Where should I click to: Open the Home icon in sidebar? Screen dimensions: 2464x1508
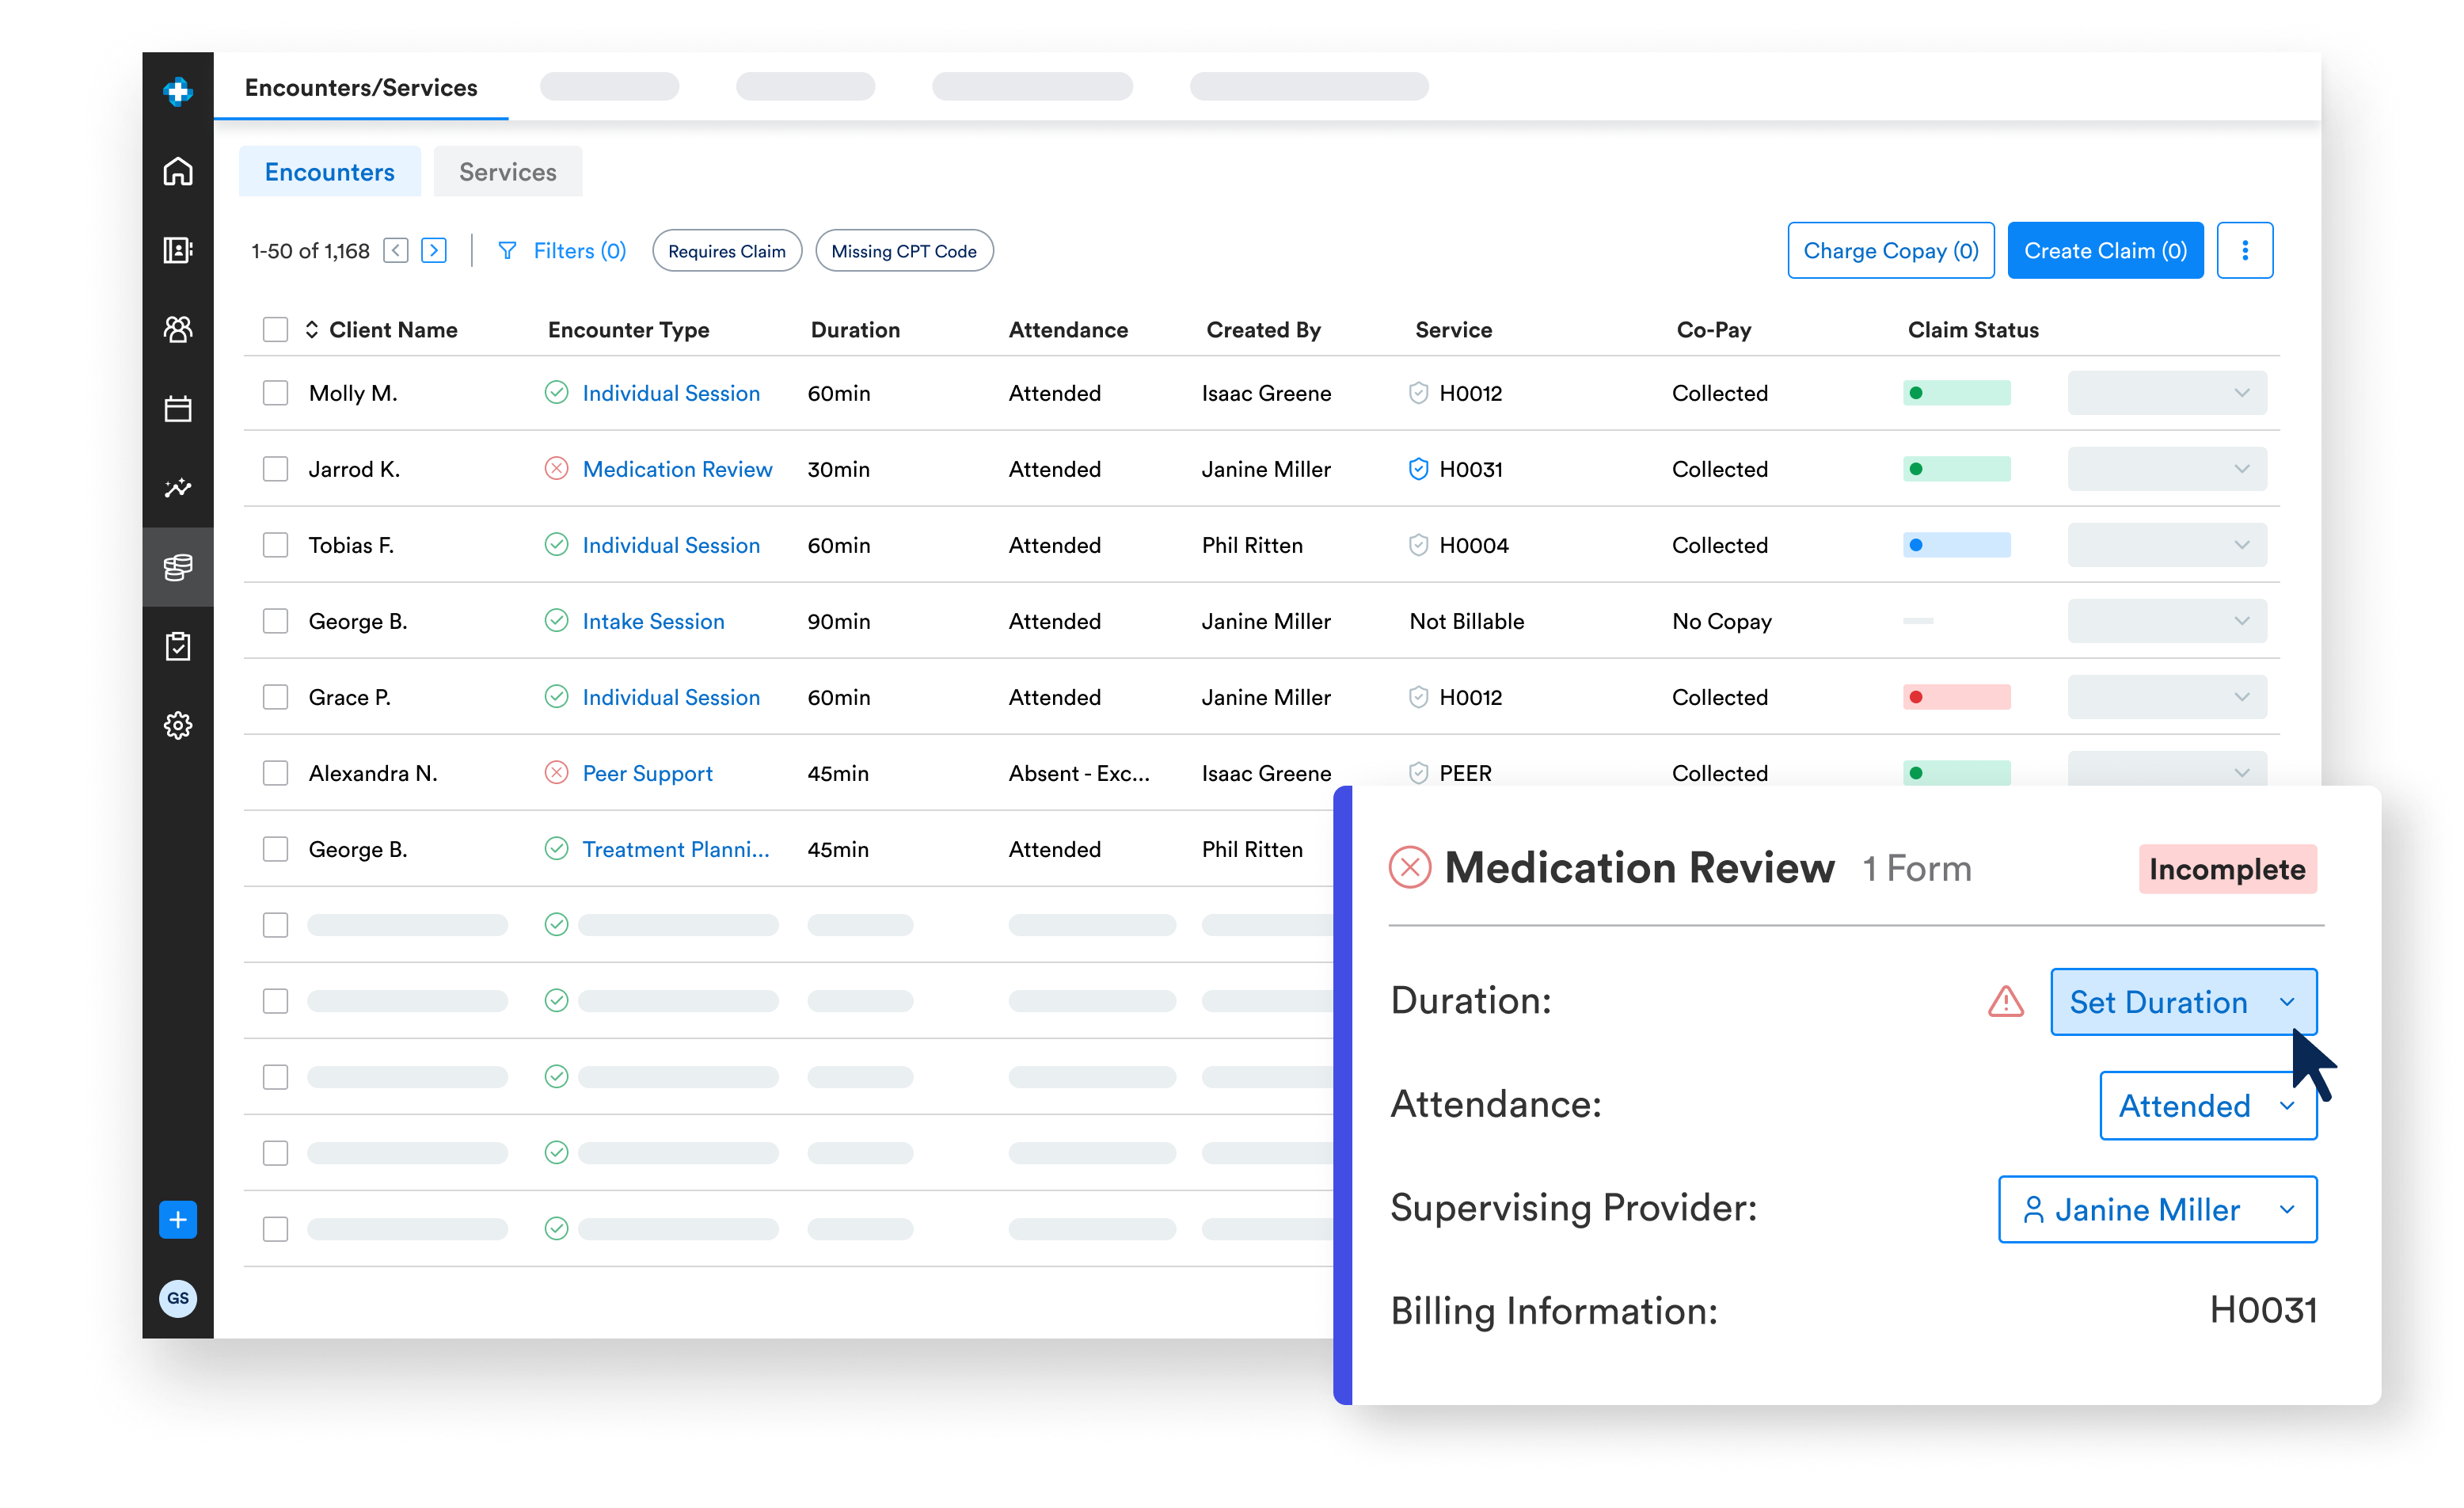click(178, 171)
